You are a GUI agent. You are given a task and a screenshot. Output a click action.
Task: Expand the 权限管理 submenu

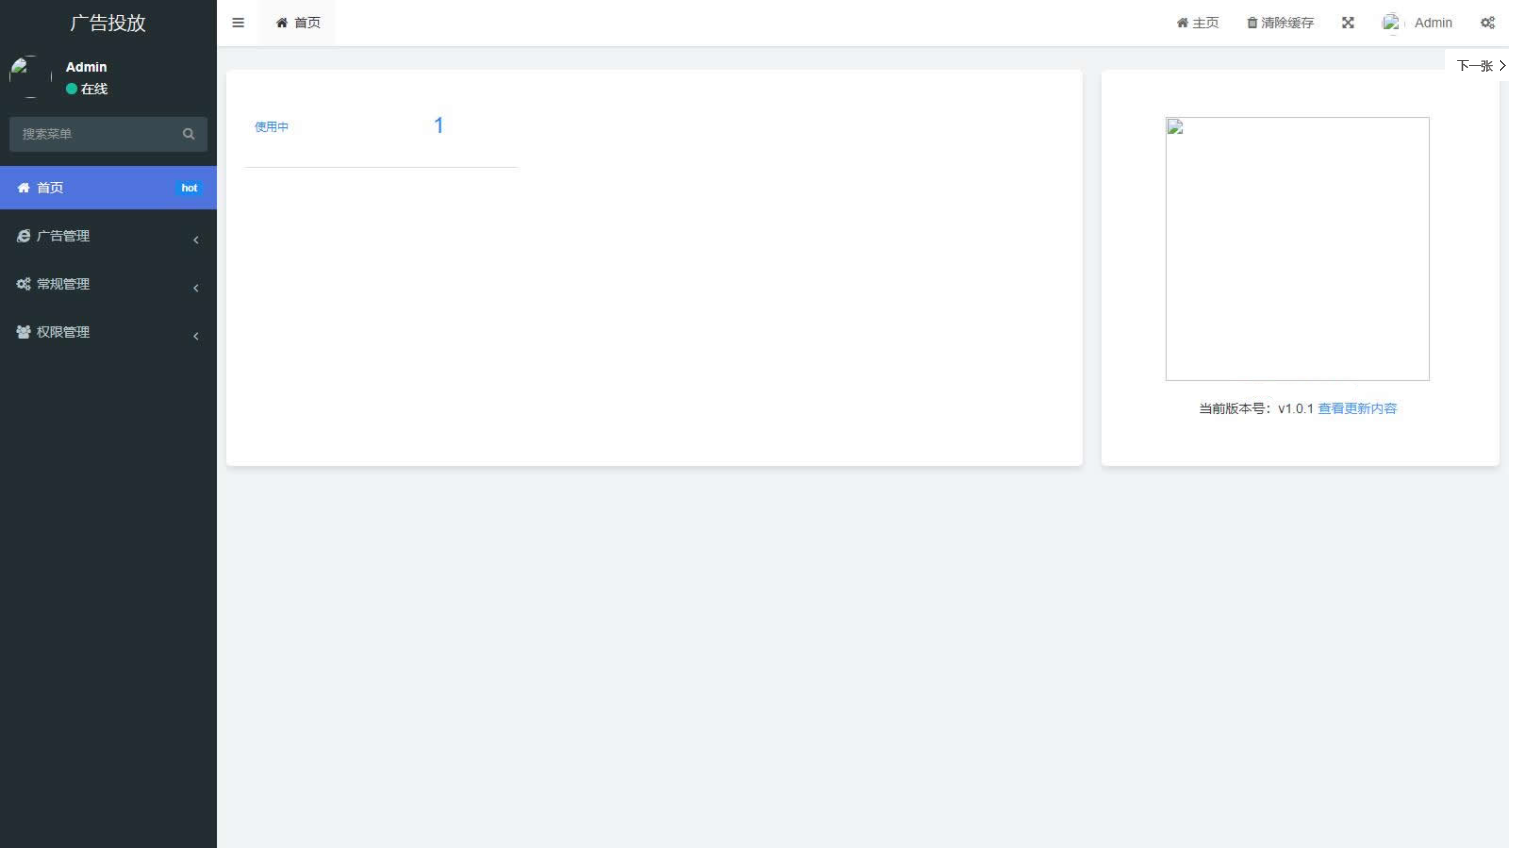click(108, 332)
